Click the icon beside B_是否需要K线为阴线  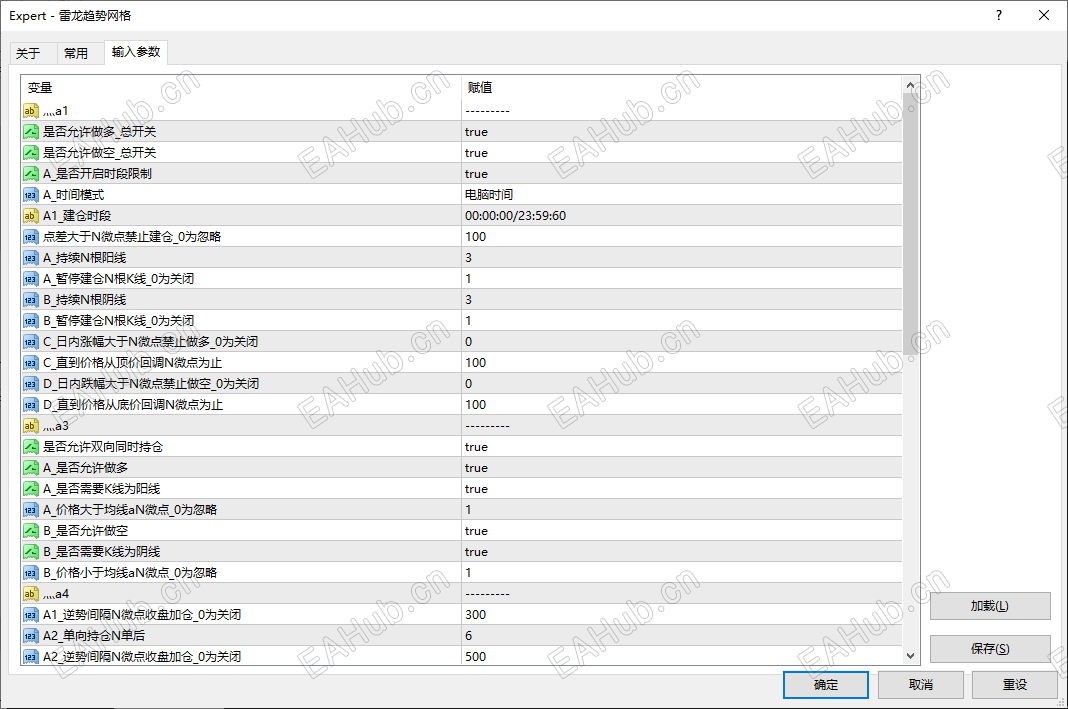(x=31, y=552)
